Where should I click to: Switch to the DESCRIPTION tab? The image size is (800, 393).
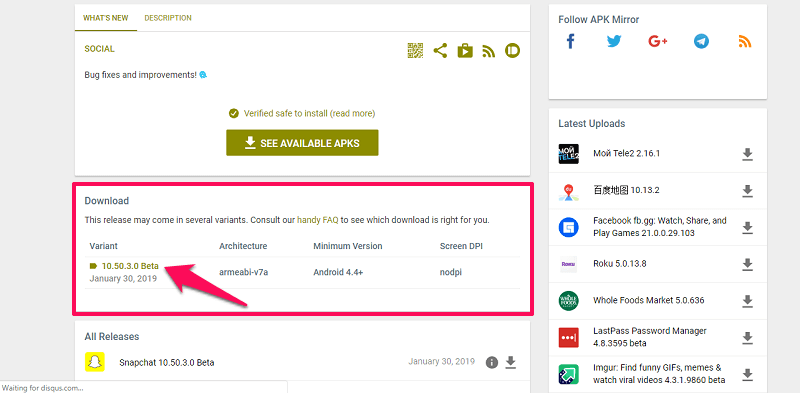tap(168, 18)
